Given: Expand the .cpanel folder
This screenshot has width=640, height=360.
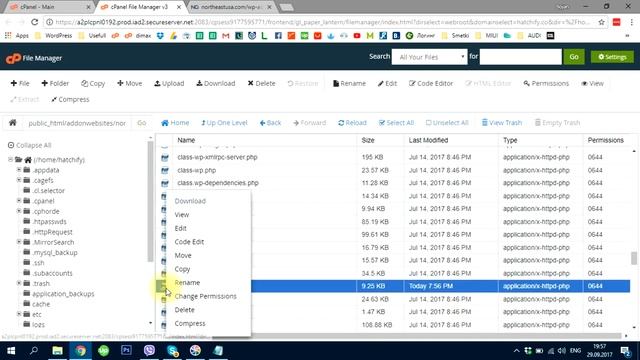Looking at the screenshot, I should pyautogui.click(x=19, y=201).
